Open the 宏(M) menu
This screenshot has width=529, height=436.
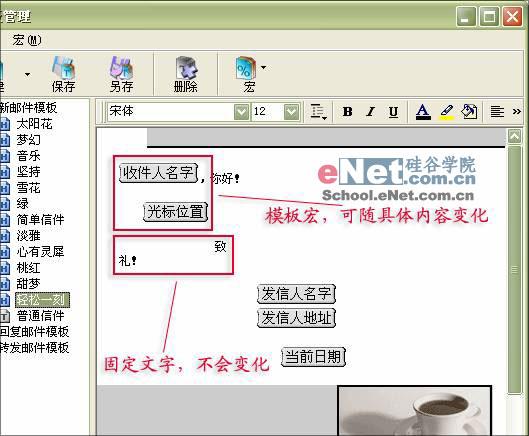click(27, 40)
